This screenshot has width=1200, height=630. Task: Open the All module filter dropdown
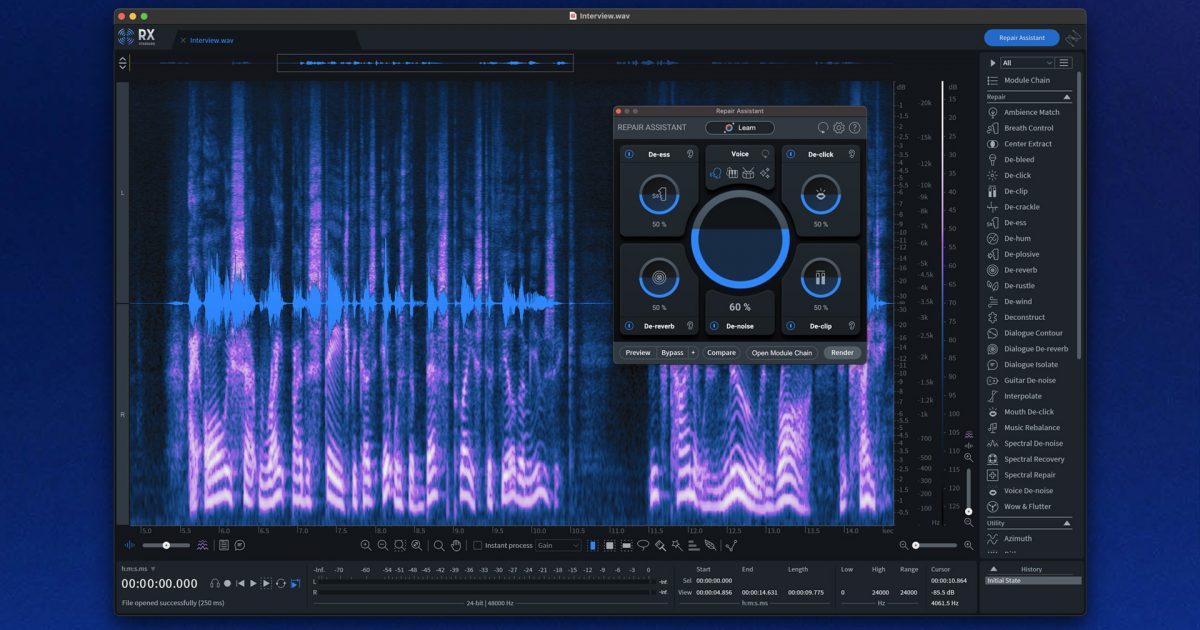point(1028,62)
